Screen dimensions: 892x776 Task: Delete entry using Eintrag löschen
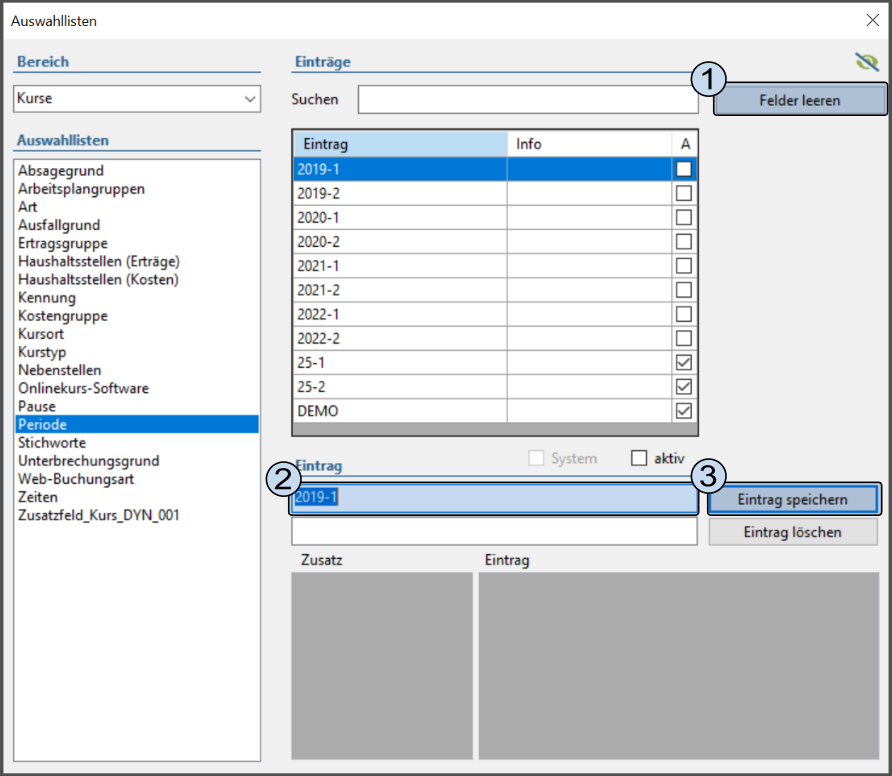point(793,532)
